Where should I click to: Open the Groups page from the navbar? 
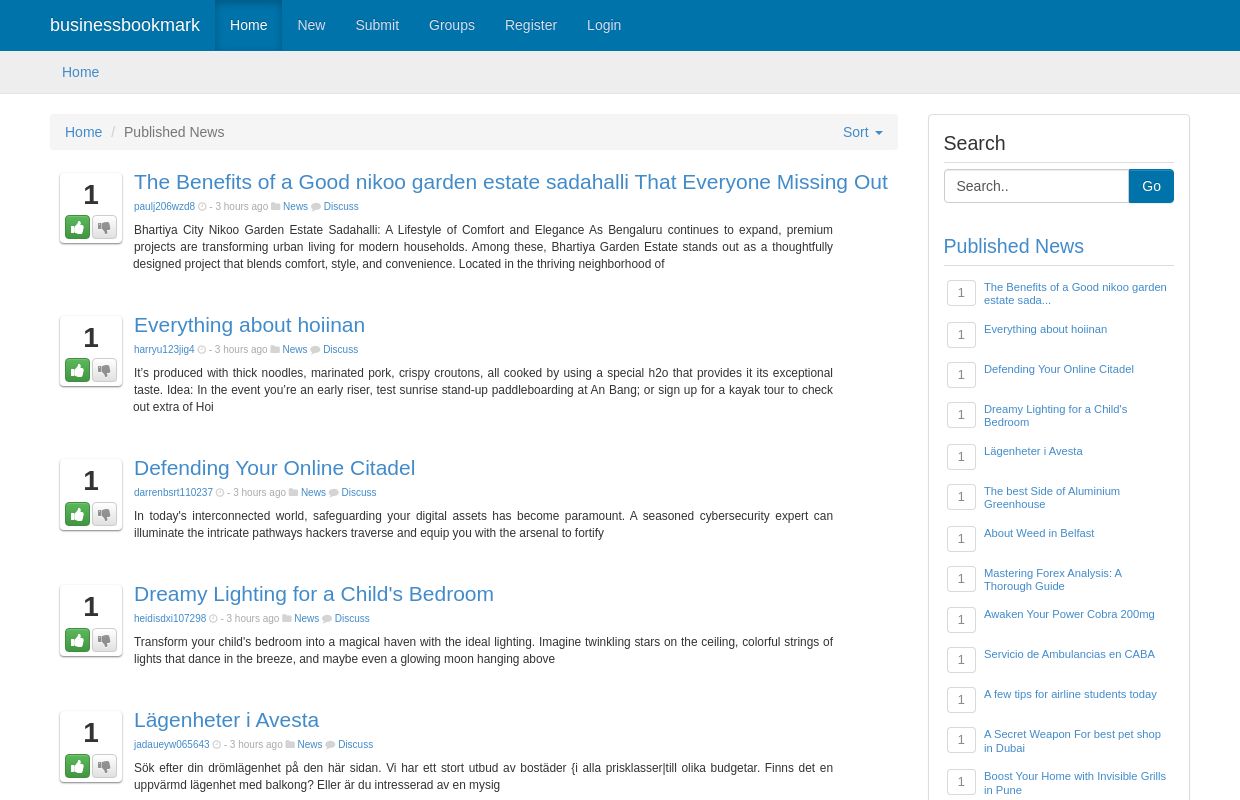451,25
